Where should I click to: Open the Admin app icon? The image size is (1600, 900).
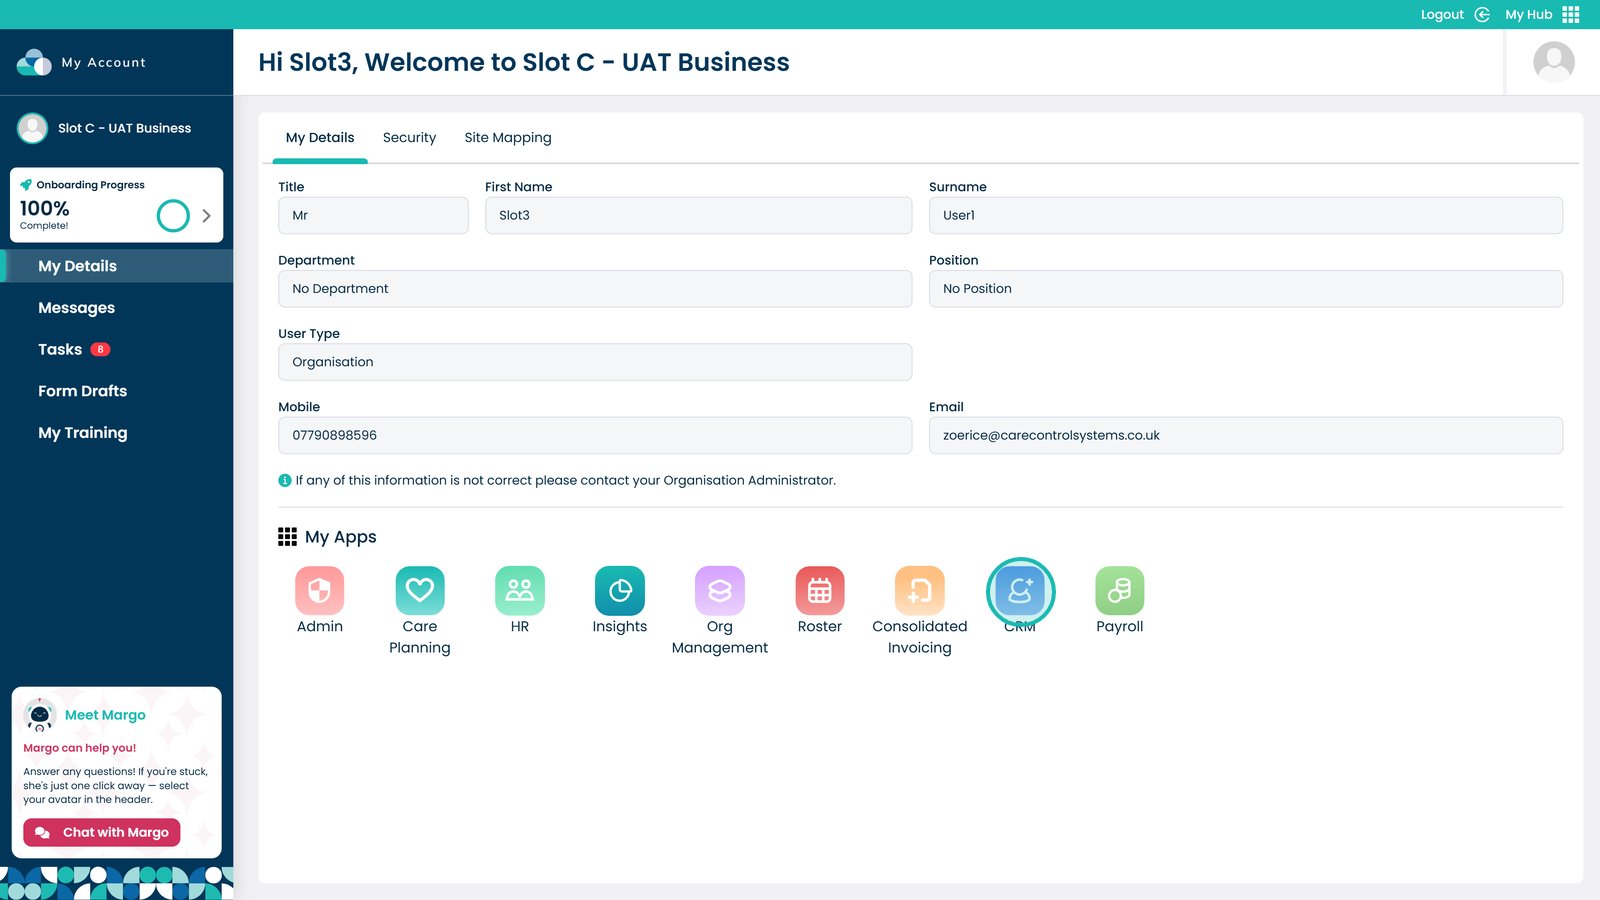click(x=319, y=591)
